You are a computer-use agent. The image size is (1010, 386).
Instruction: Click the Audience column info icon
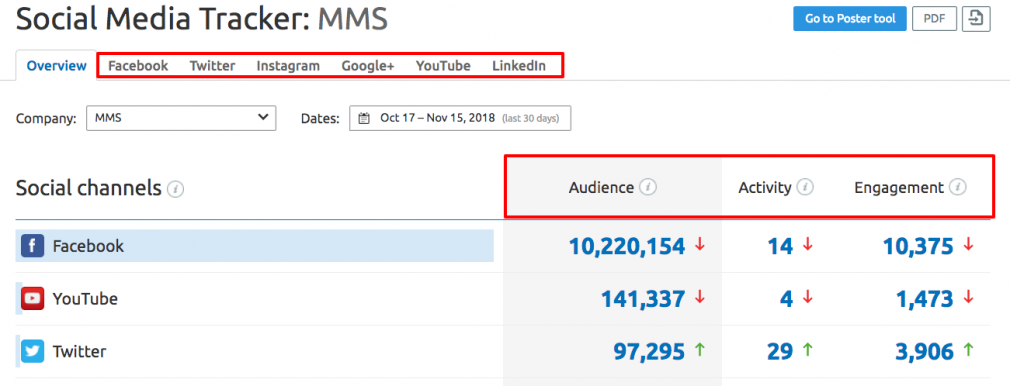pos(648,188)
